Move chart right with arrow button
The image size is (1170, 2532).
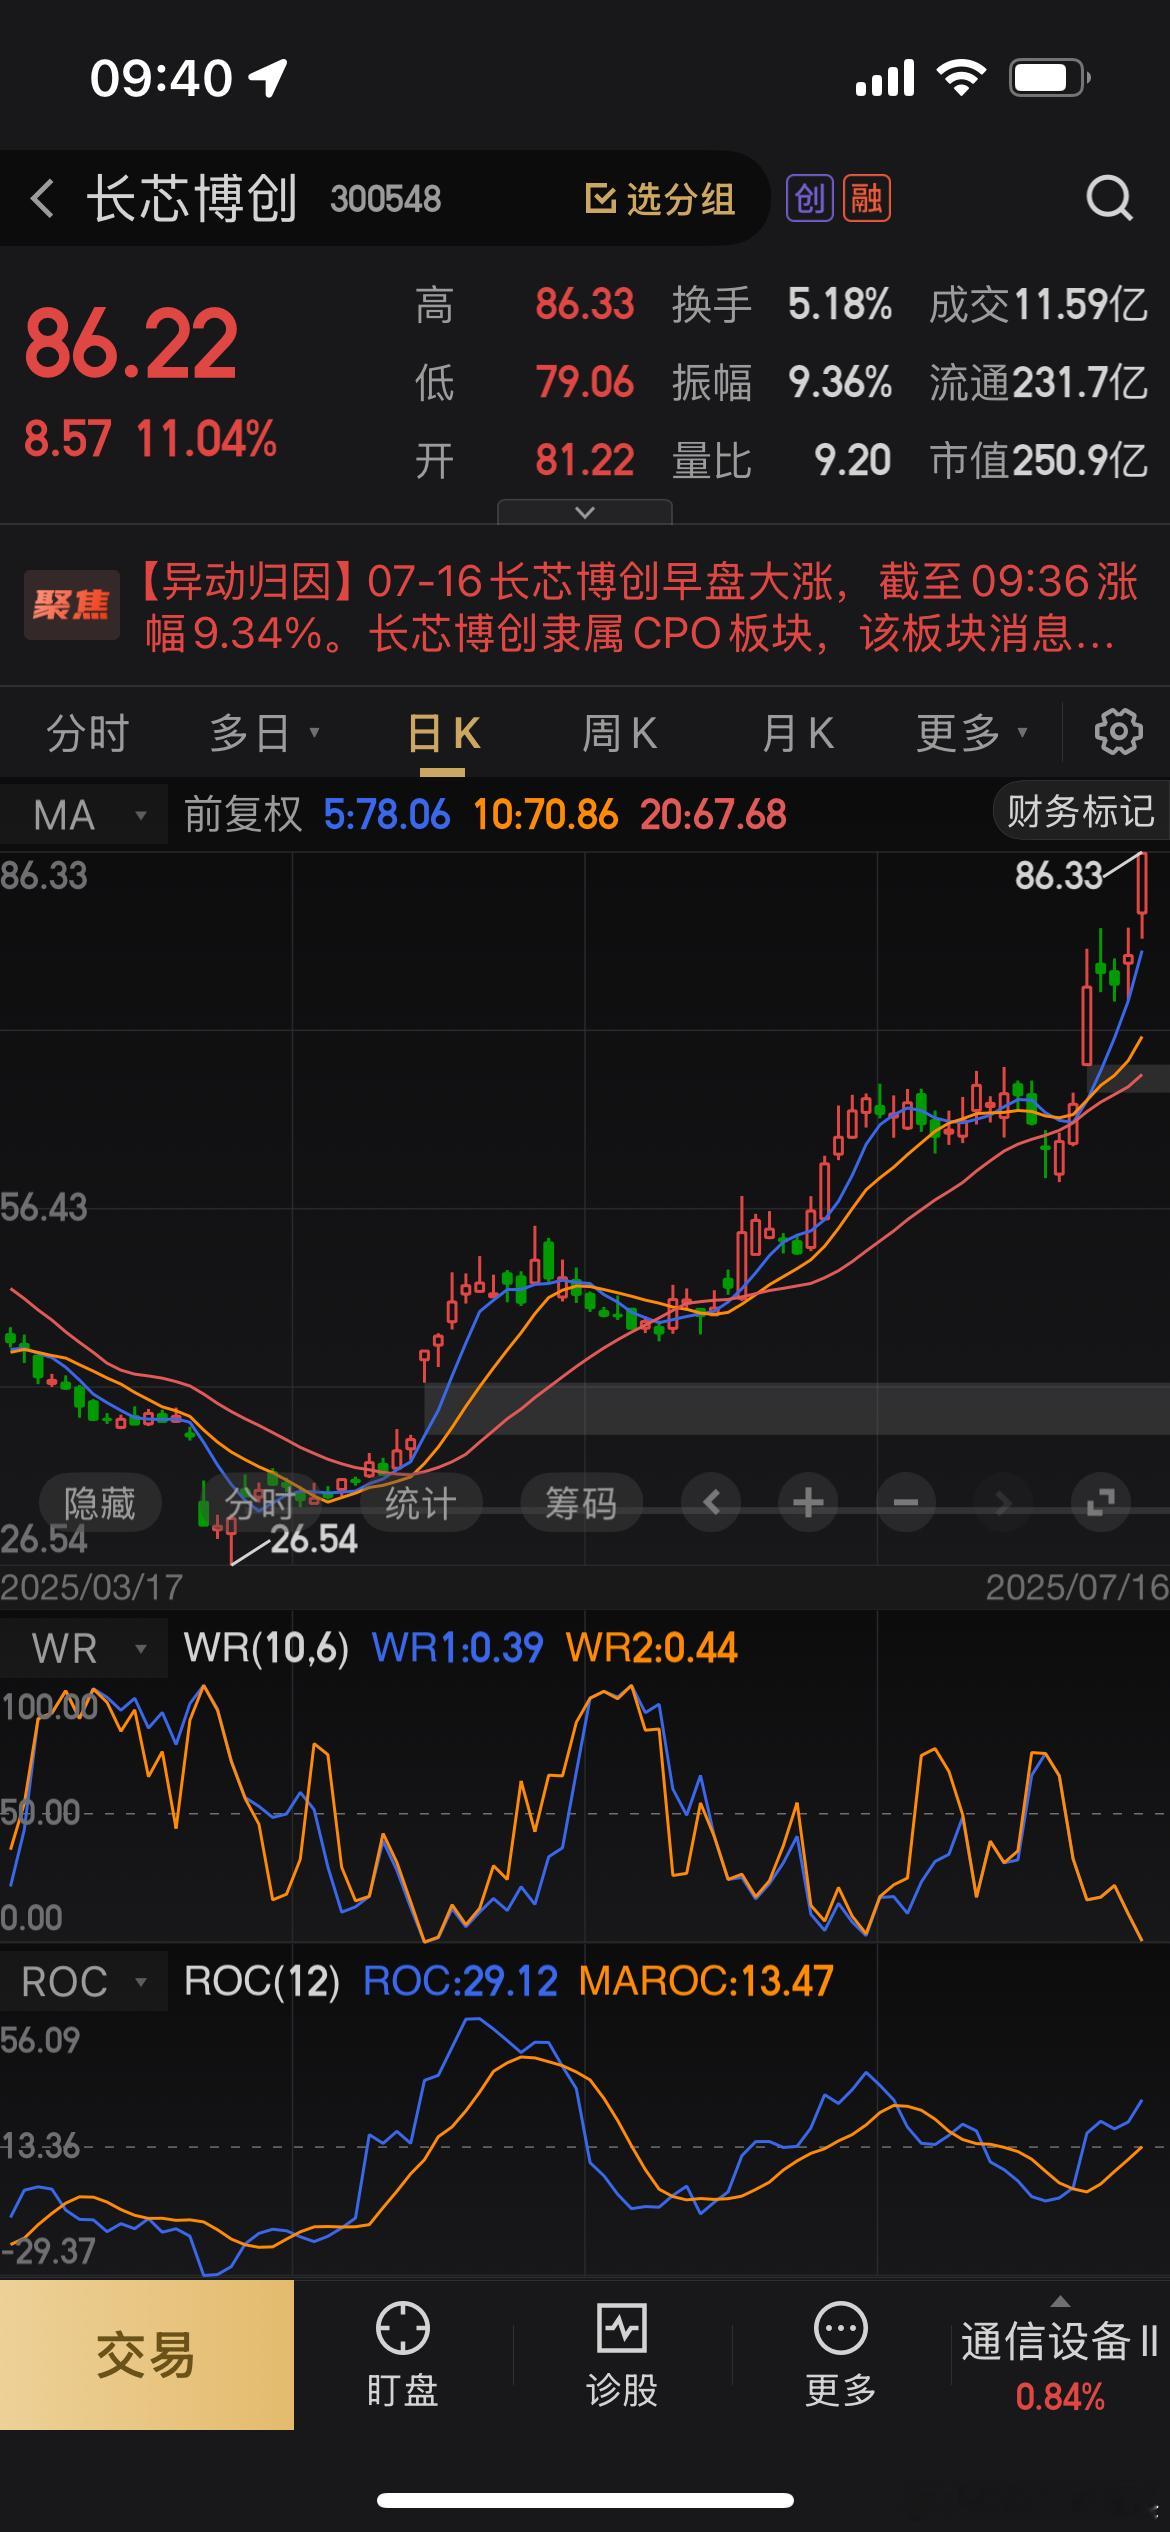pos(1003,1501)
